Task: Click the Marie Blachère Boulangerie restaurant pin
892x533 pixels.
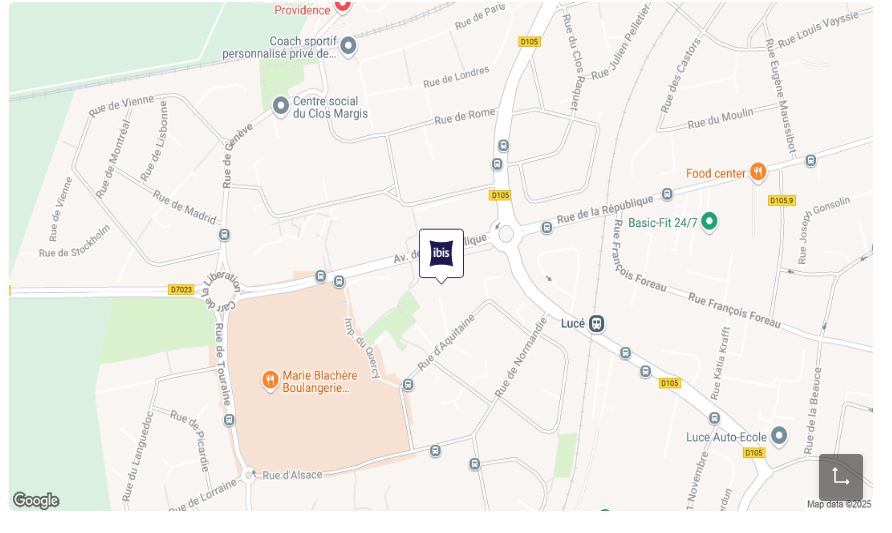Action: tap(270, 381)
